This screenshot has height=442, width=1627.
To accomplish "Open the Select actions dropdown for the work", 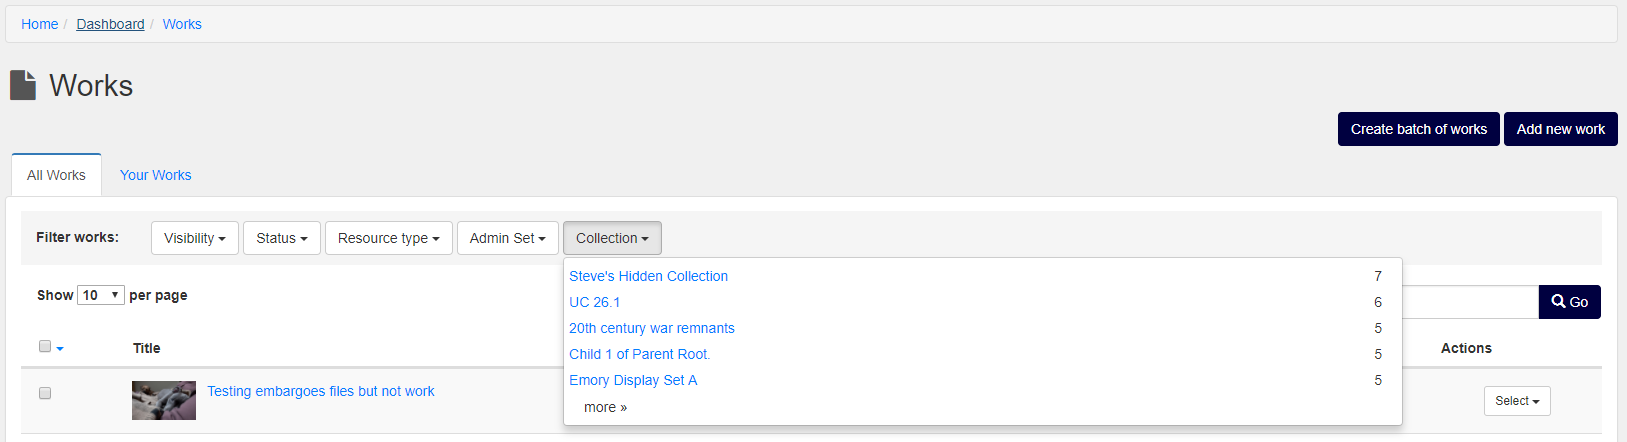I will click(x=1517, y=401).
